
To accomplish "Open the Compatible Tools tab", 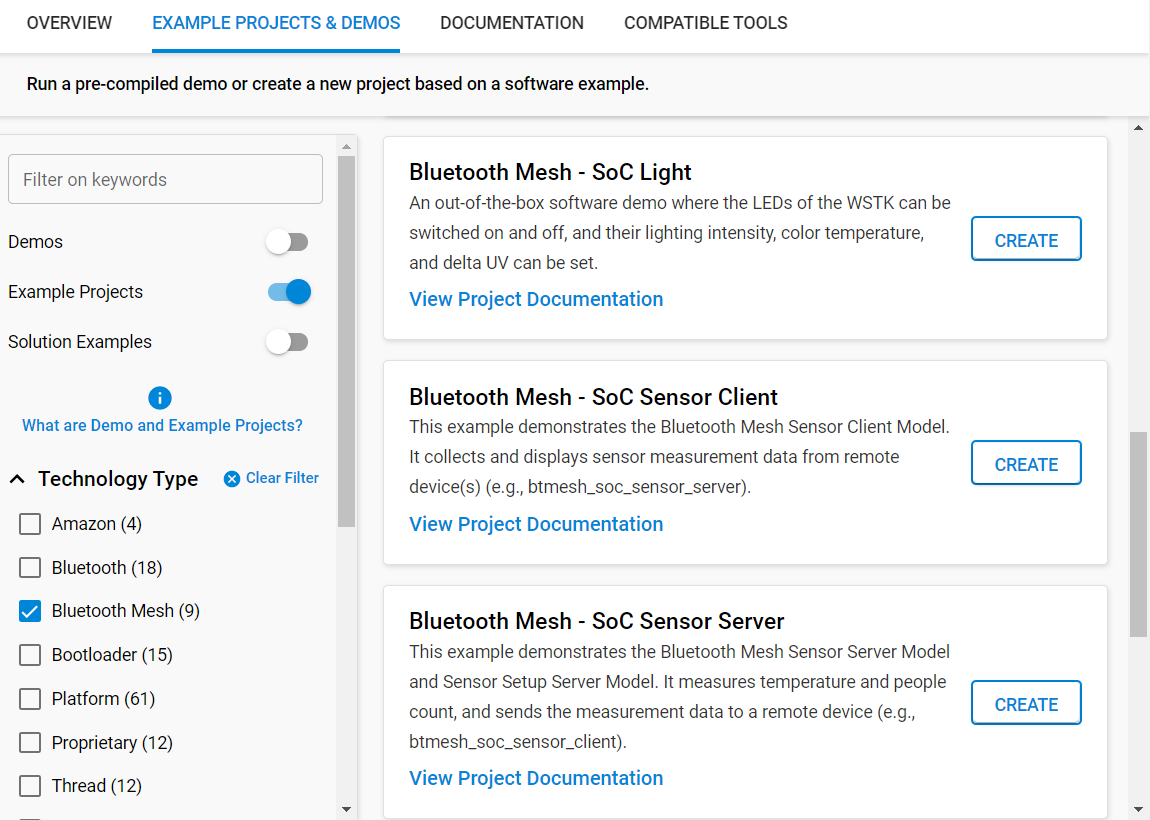I will 706,23.
